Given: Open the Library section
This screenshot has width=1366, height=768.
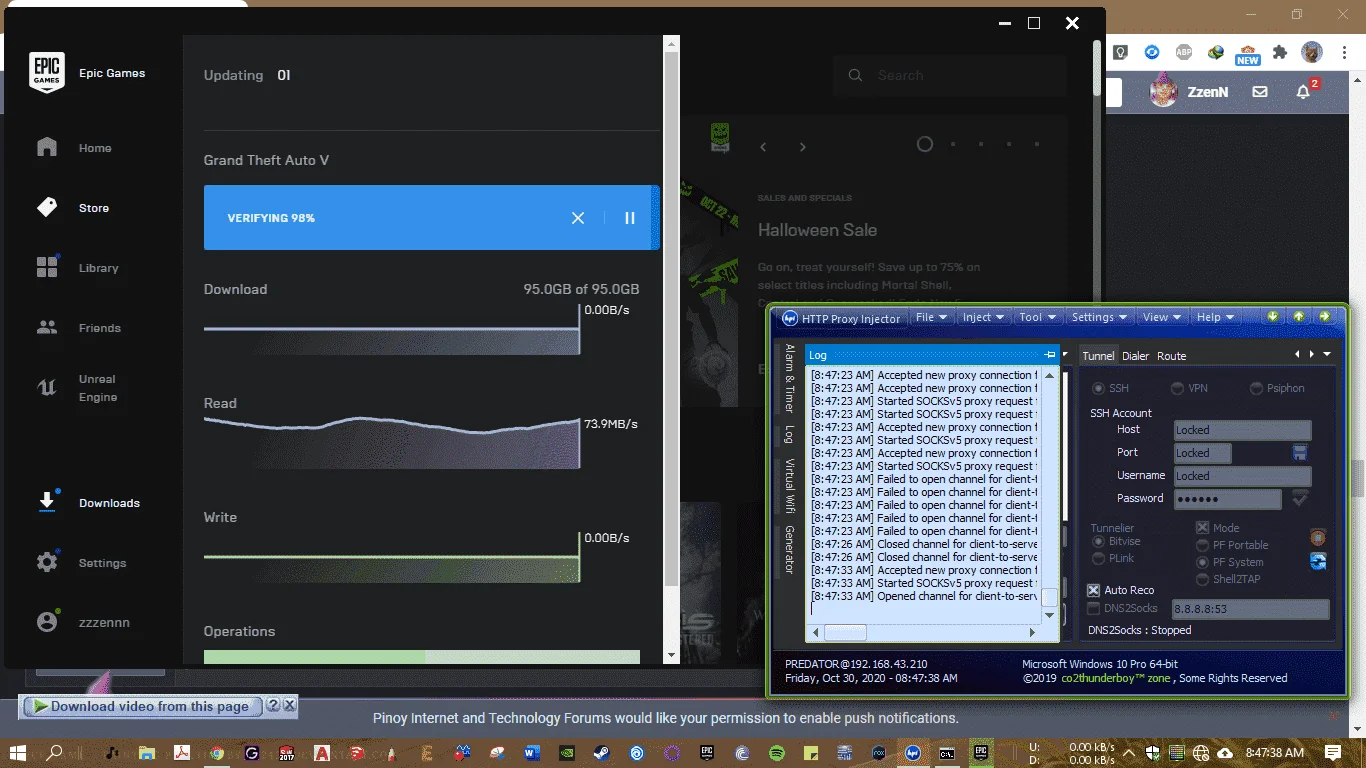Looking at the screenshot, I should click(78, 268).
